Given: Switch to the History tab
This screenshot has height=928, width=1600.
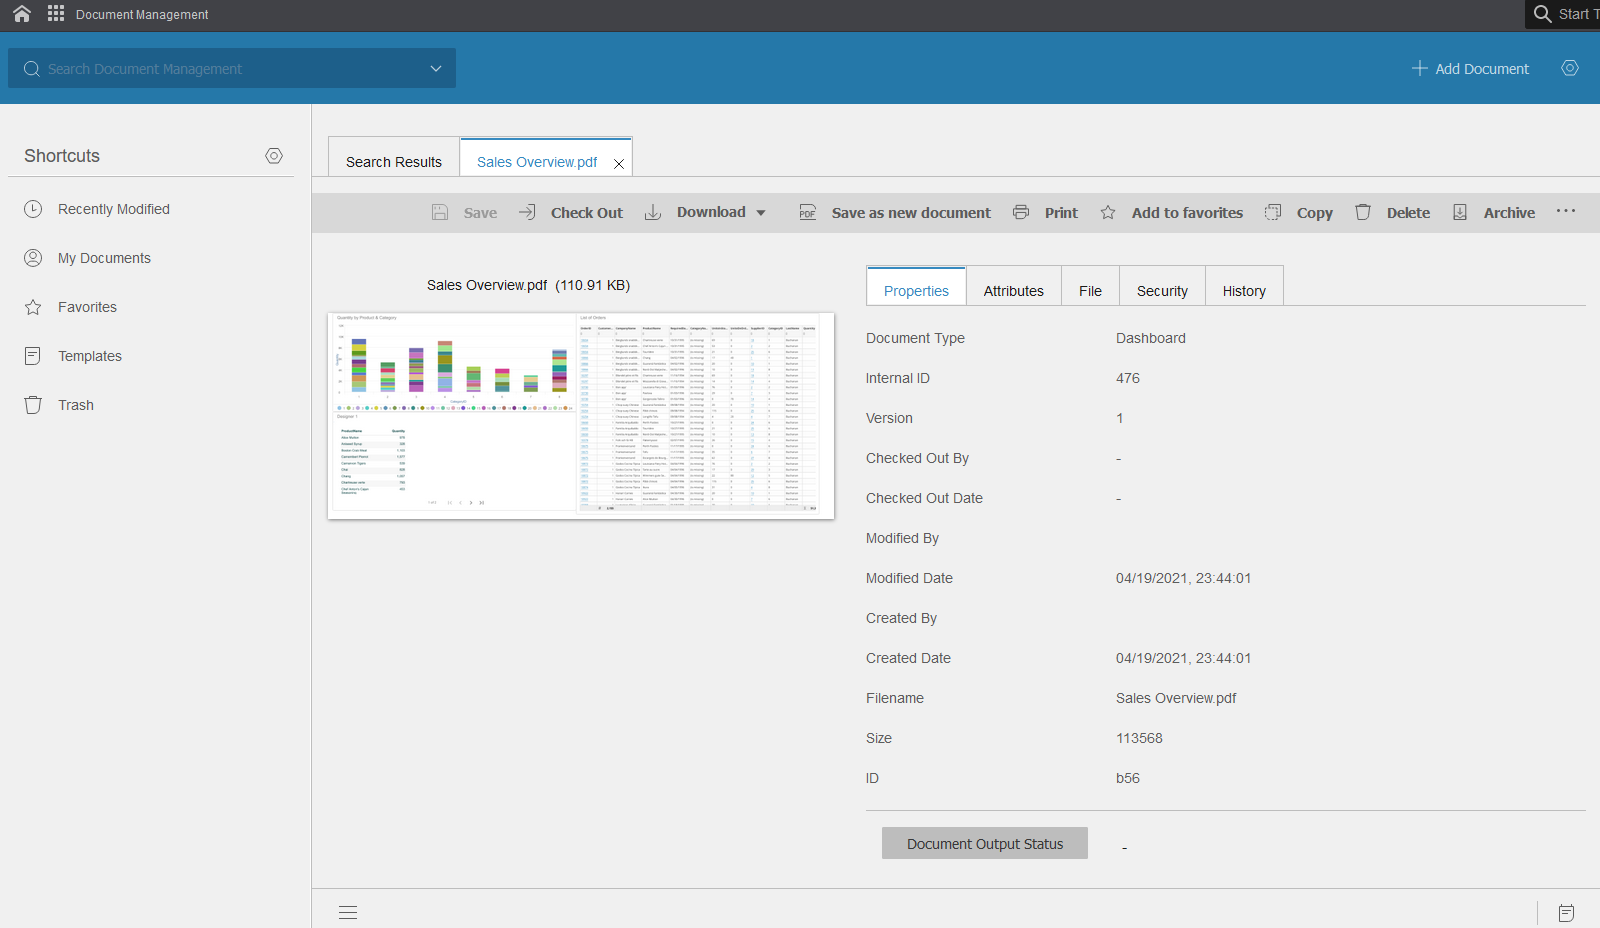Looking at the screenshot, I should (1244, 291).
